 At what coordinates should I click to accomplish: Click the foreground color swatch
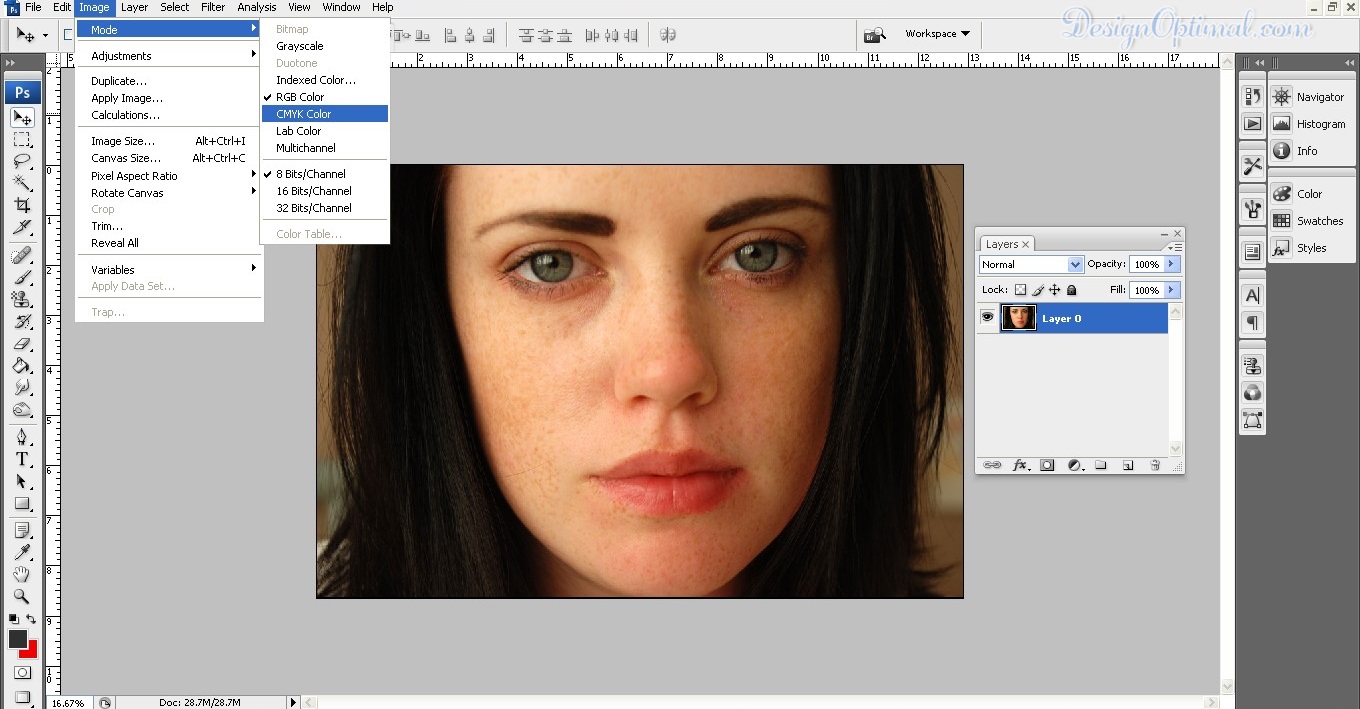click(x=17, y=638)
